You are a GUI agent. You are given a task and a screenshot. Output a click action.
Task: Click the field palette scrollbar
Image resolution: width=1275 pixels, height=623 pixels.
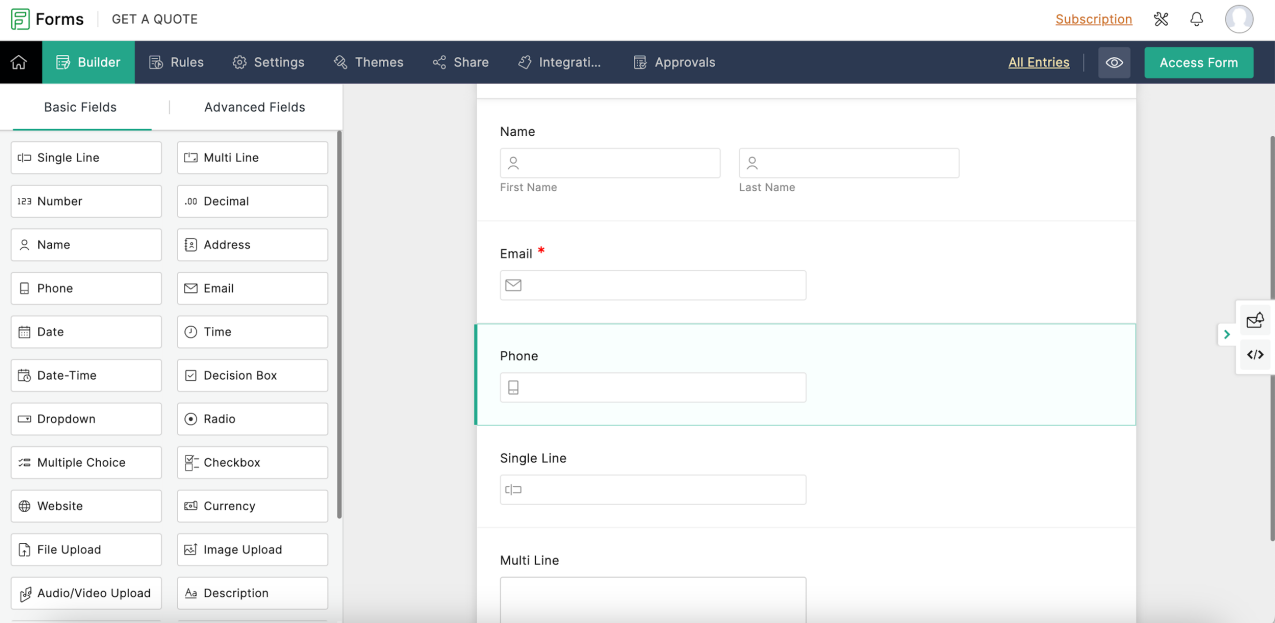[339, 325]
